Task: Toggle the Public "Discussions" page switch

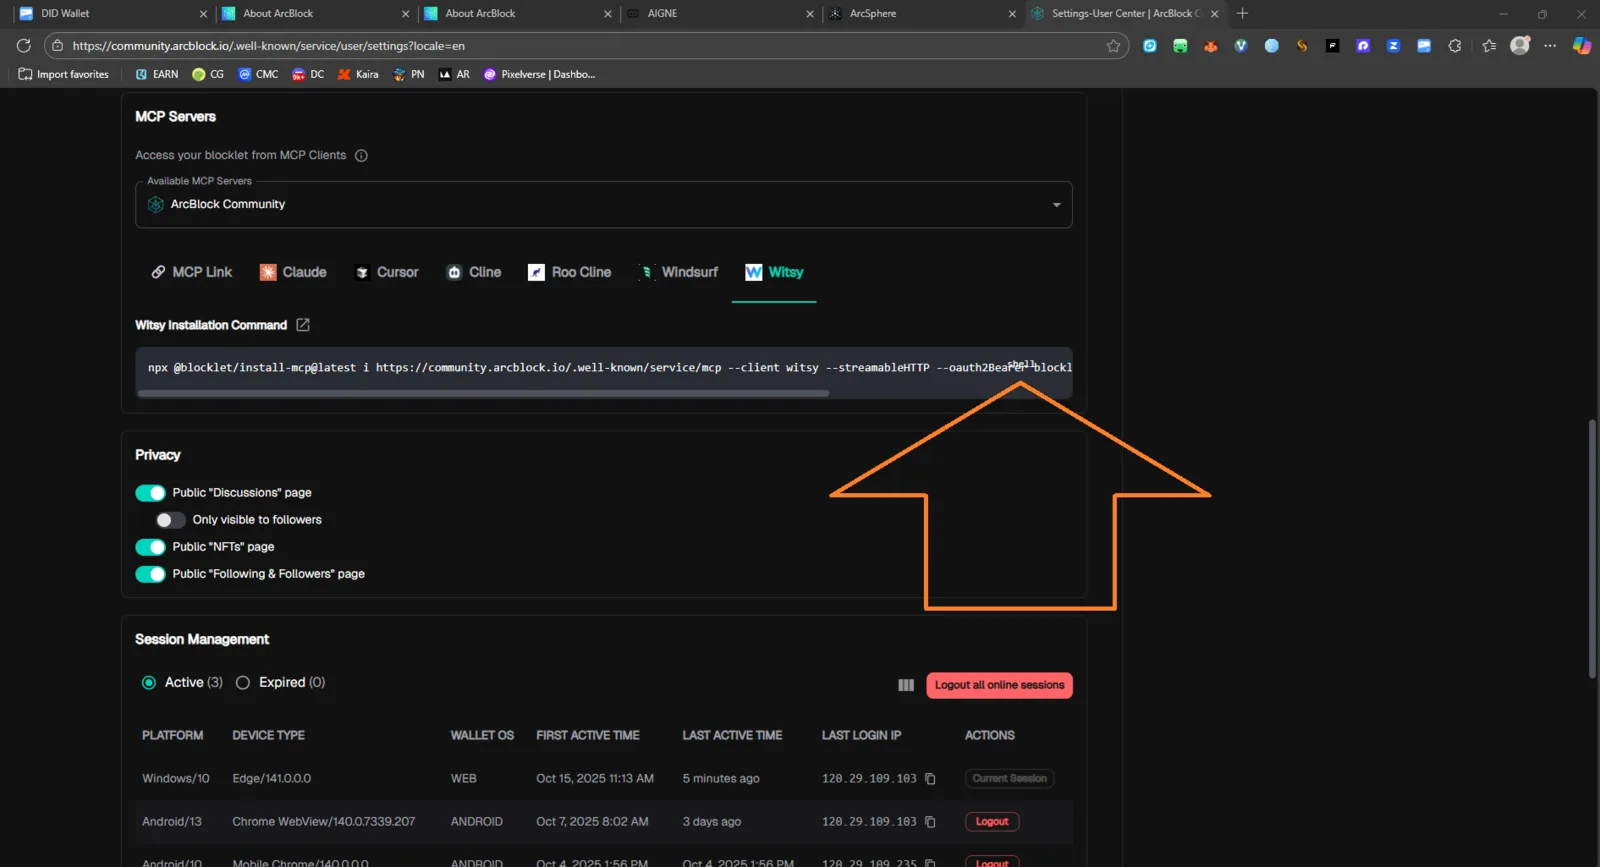Action: (x=150, y=493)
